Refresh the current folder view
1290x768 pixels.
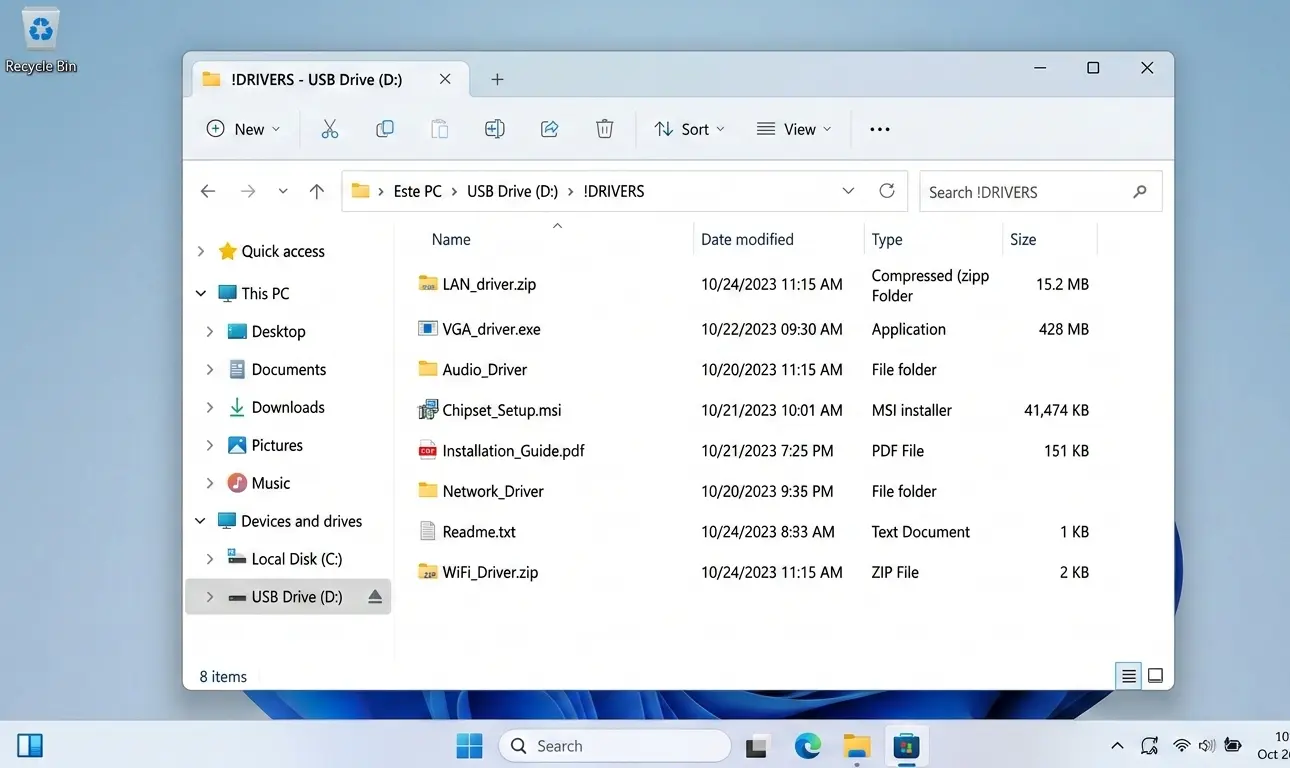(x=886, y=191)
